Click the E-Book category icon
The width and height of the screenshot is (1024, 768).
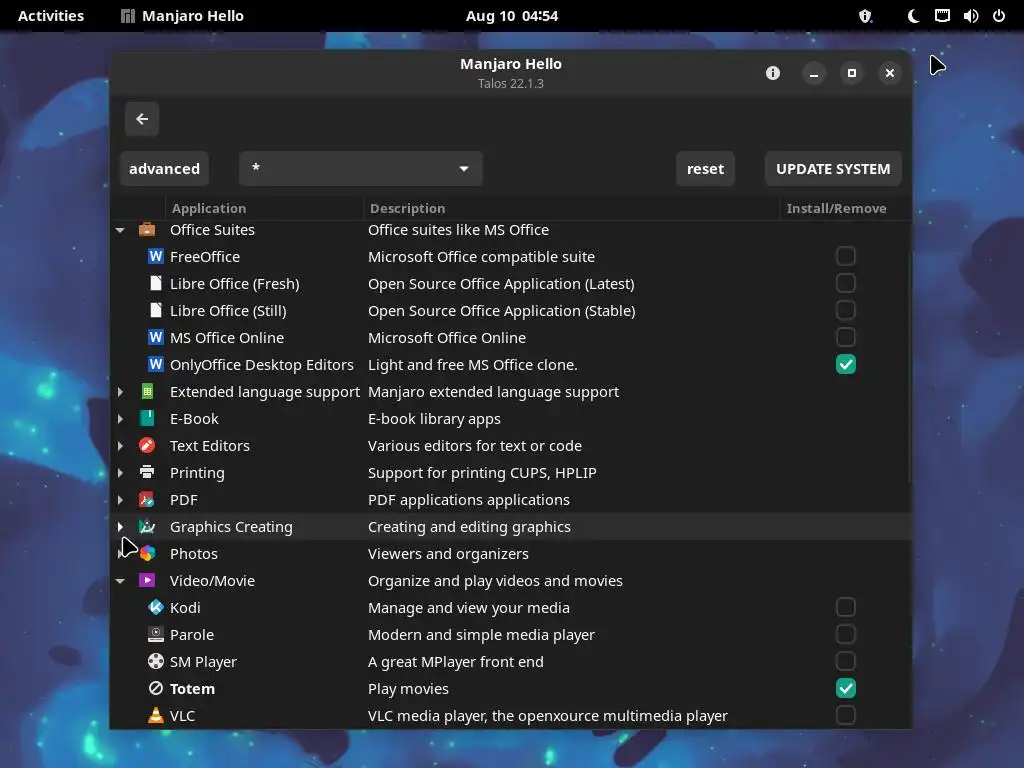coord(147,419)
